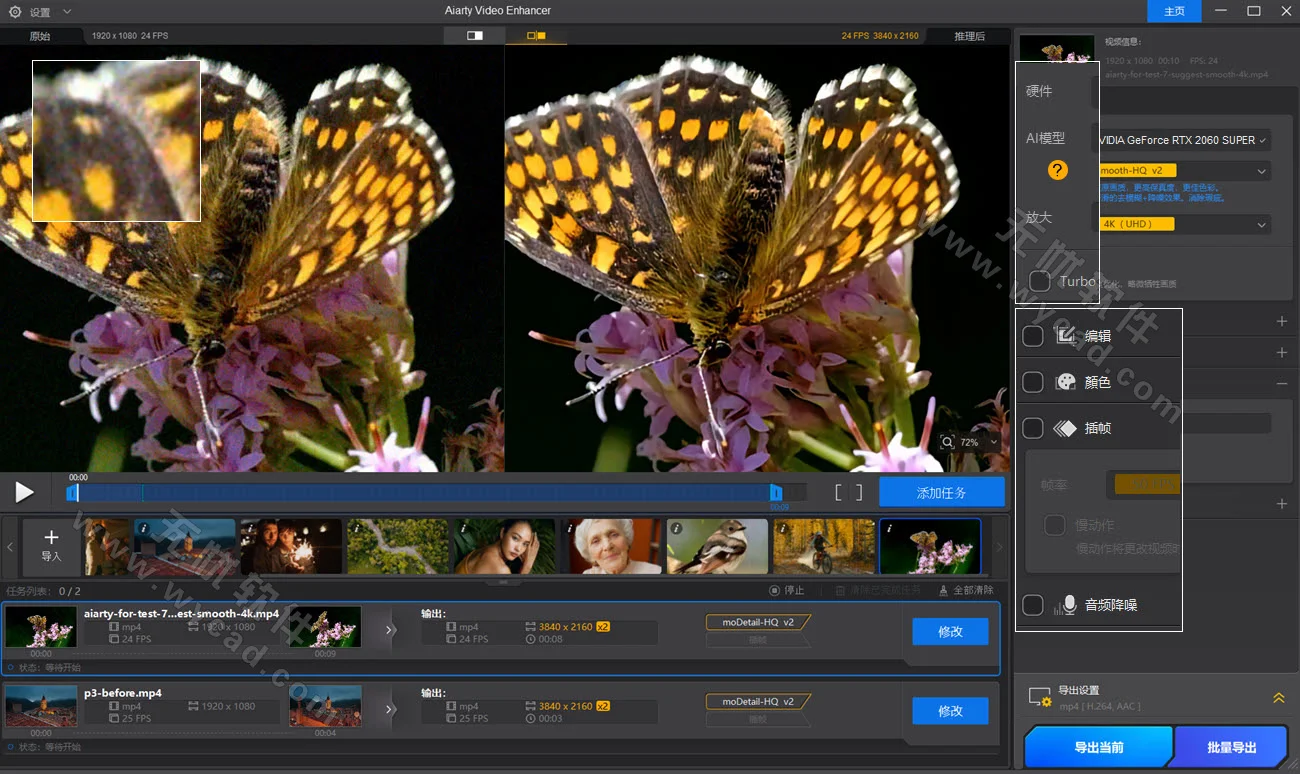Switch to the 主页 (Home) tab
The height and width of the screenshot is (774, 1300).
(x=1172, y=11)
